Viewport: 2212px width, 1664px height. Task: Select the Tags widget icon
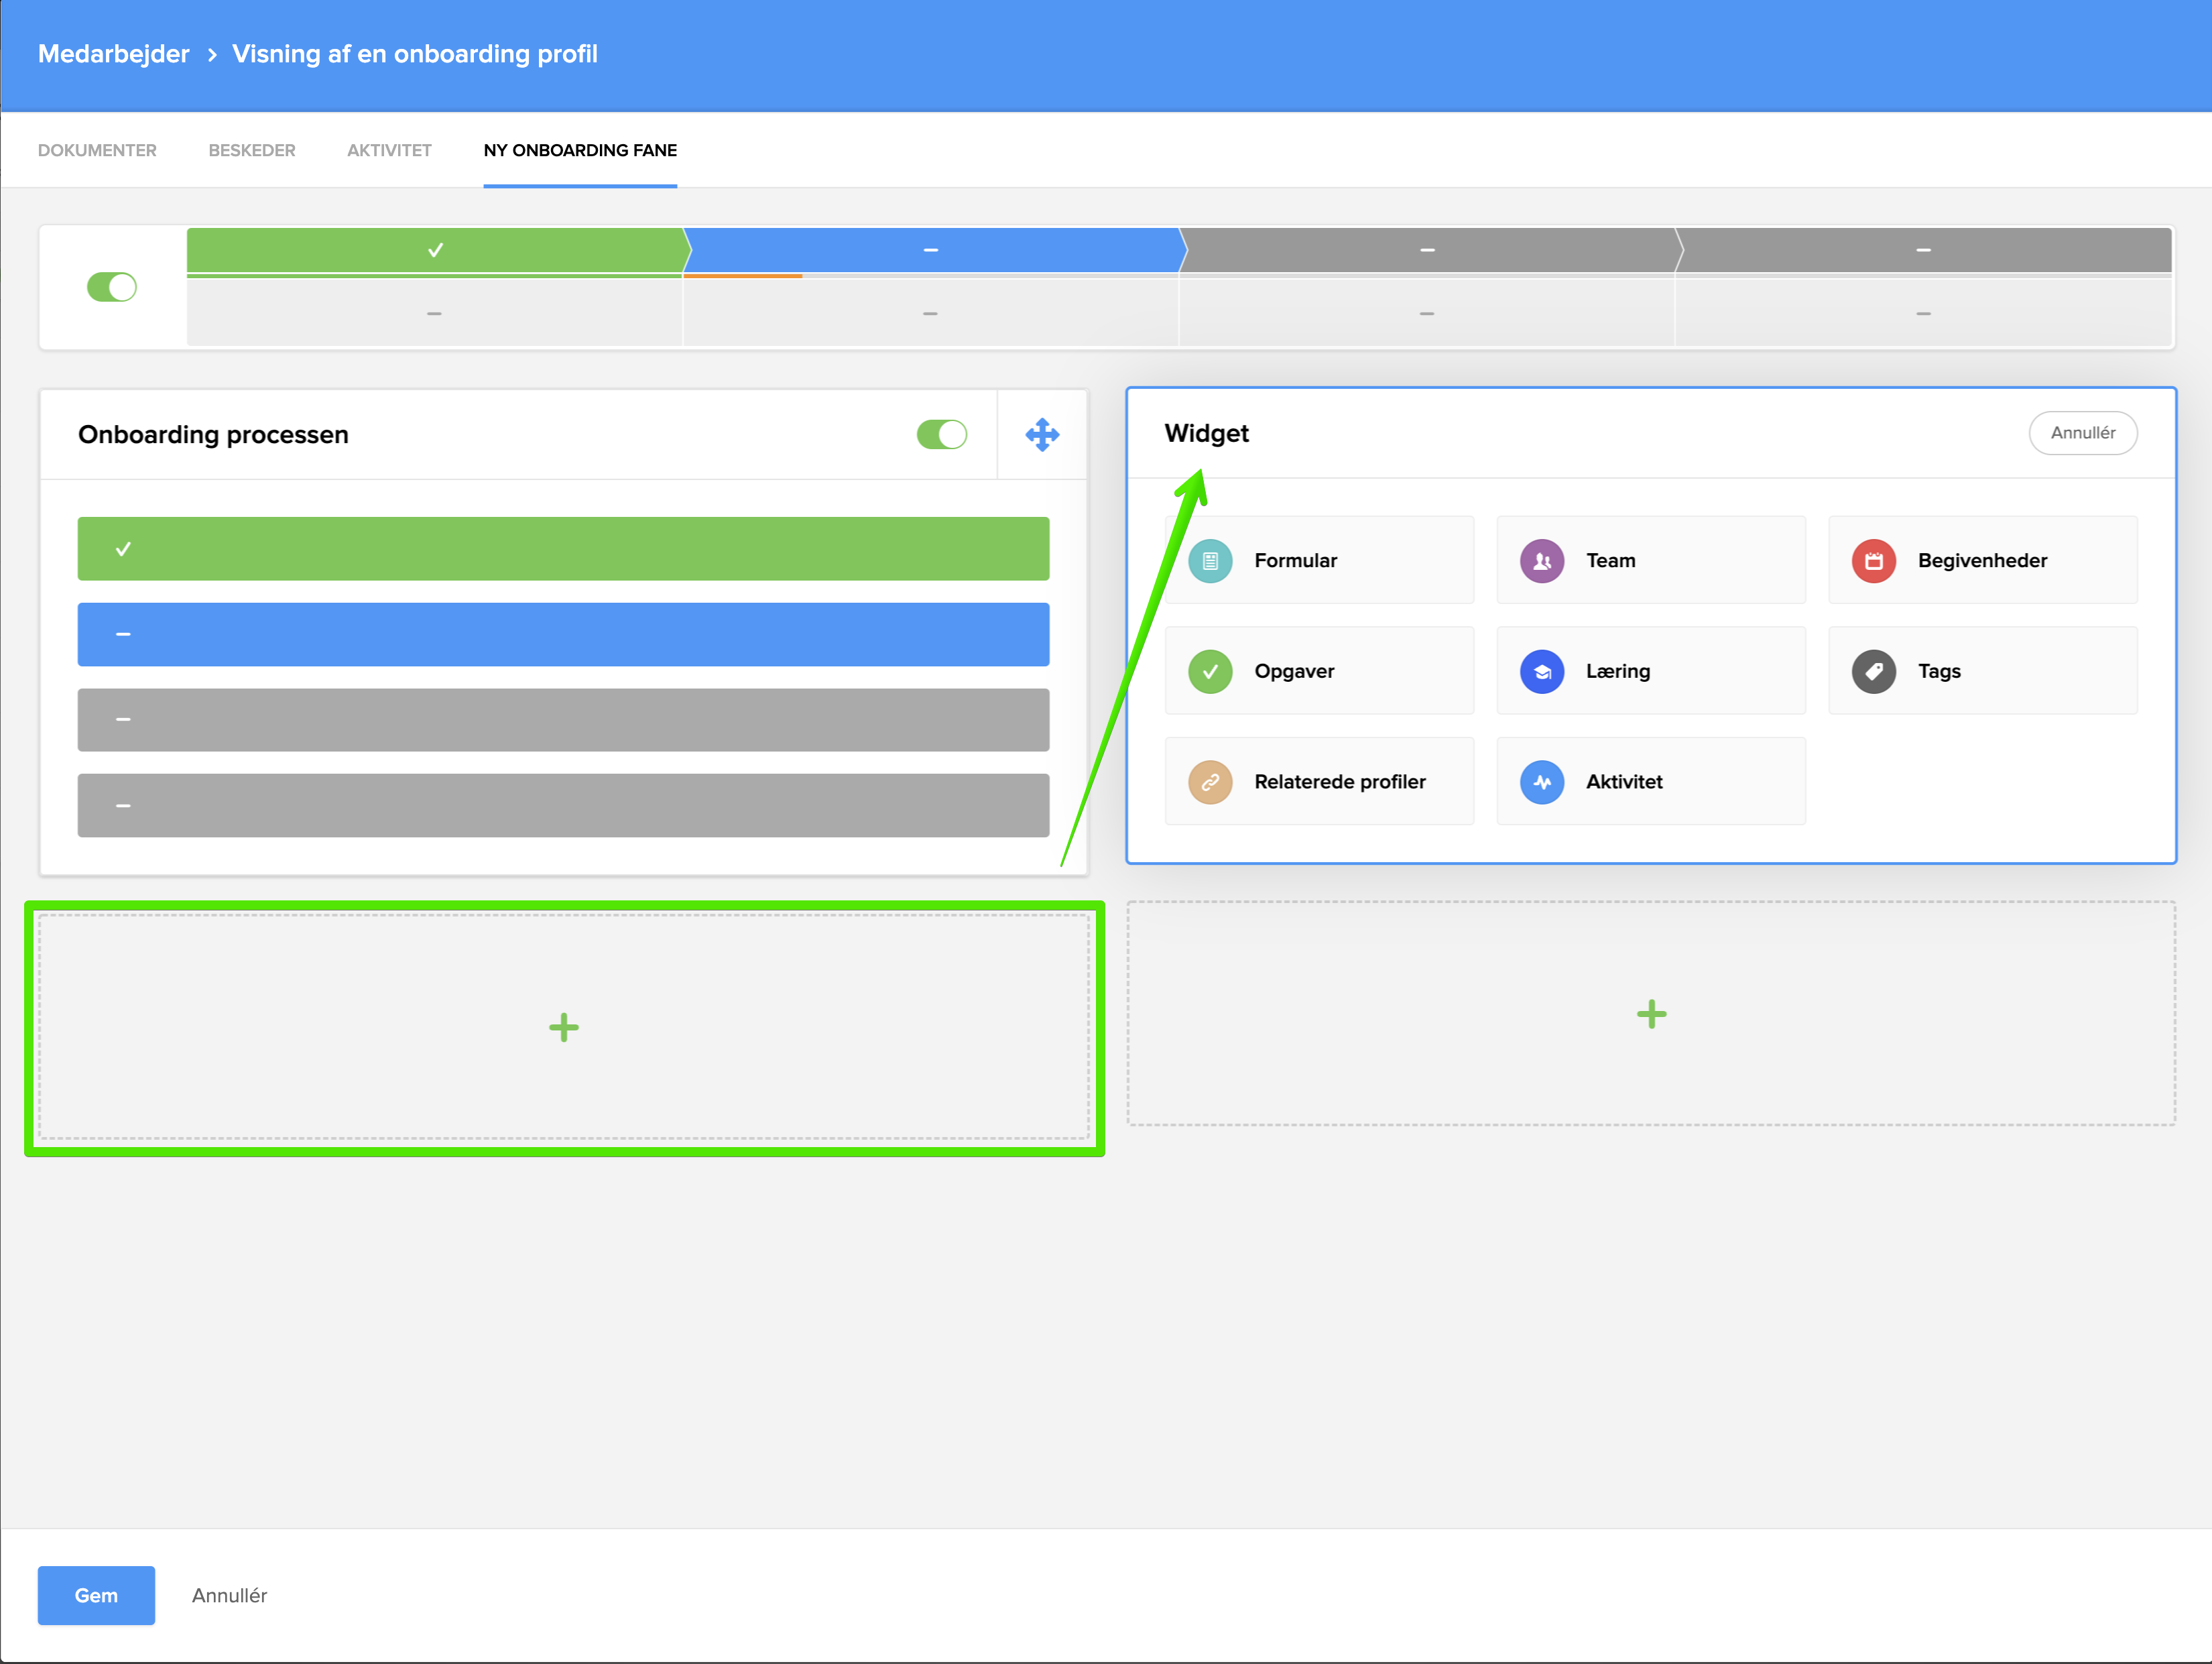1873,672
